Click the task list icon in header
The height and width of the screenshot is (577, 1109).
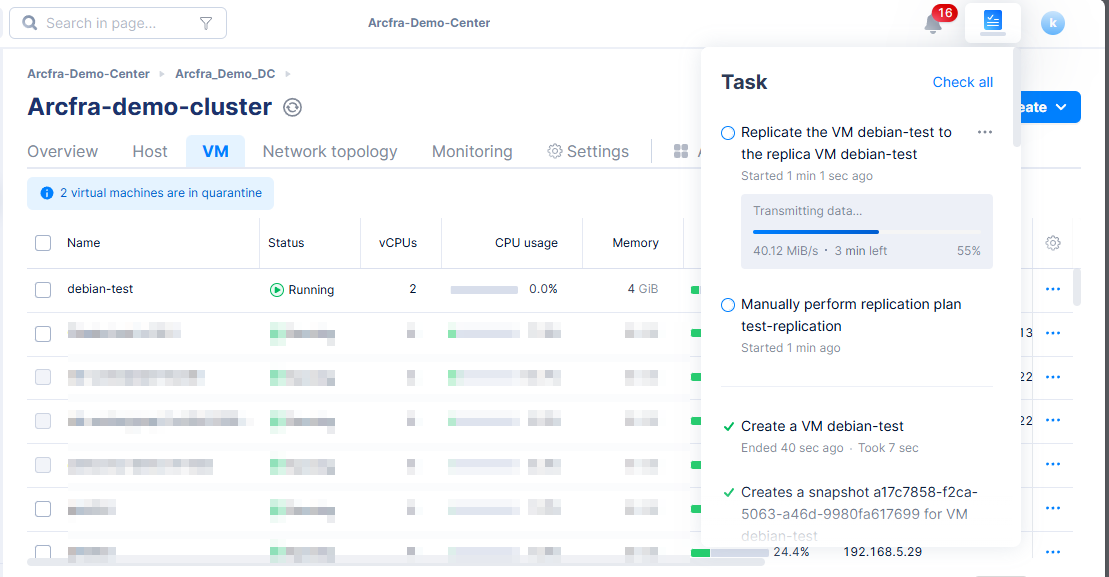pyautogui.click(x=992, y=22)
